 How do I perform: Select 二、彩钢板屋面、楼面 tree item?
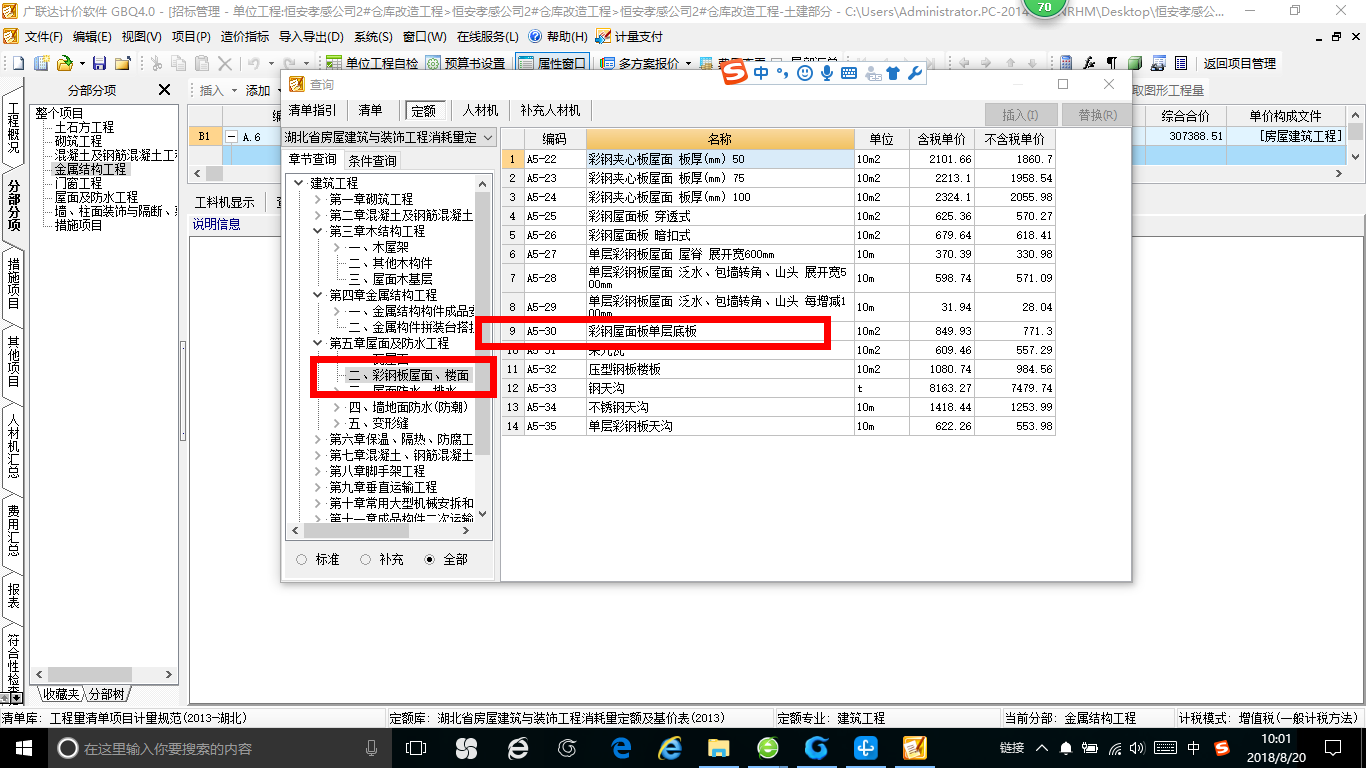coord(408,375)
